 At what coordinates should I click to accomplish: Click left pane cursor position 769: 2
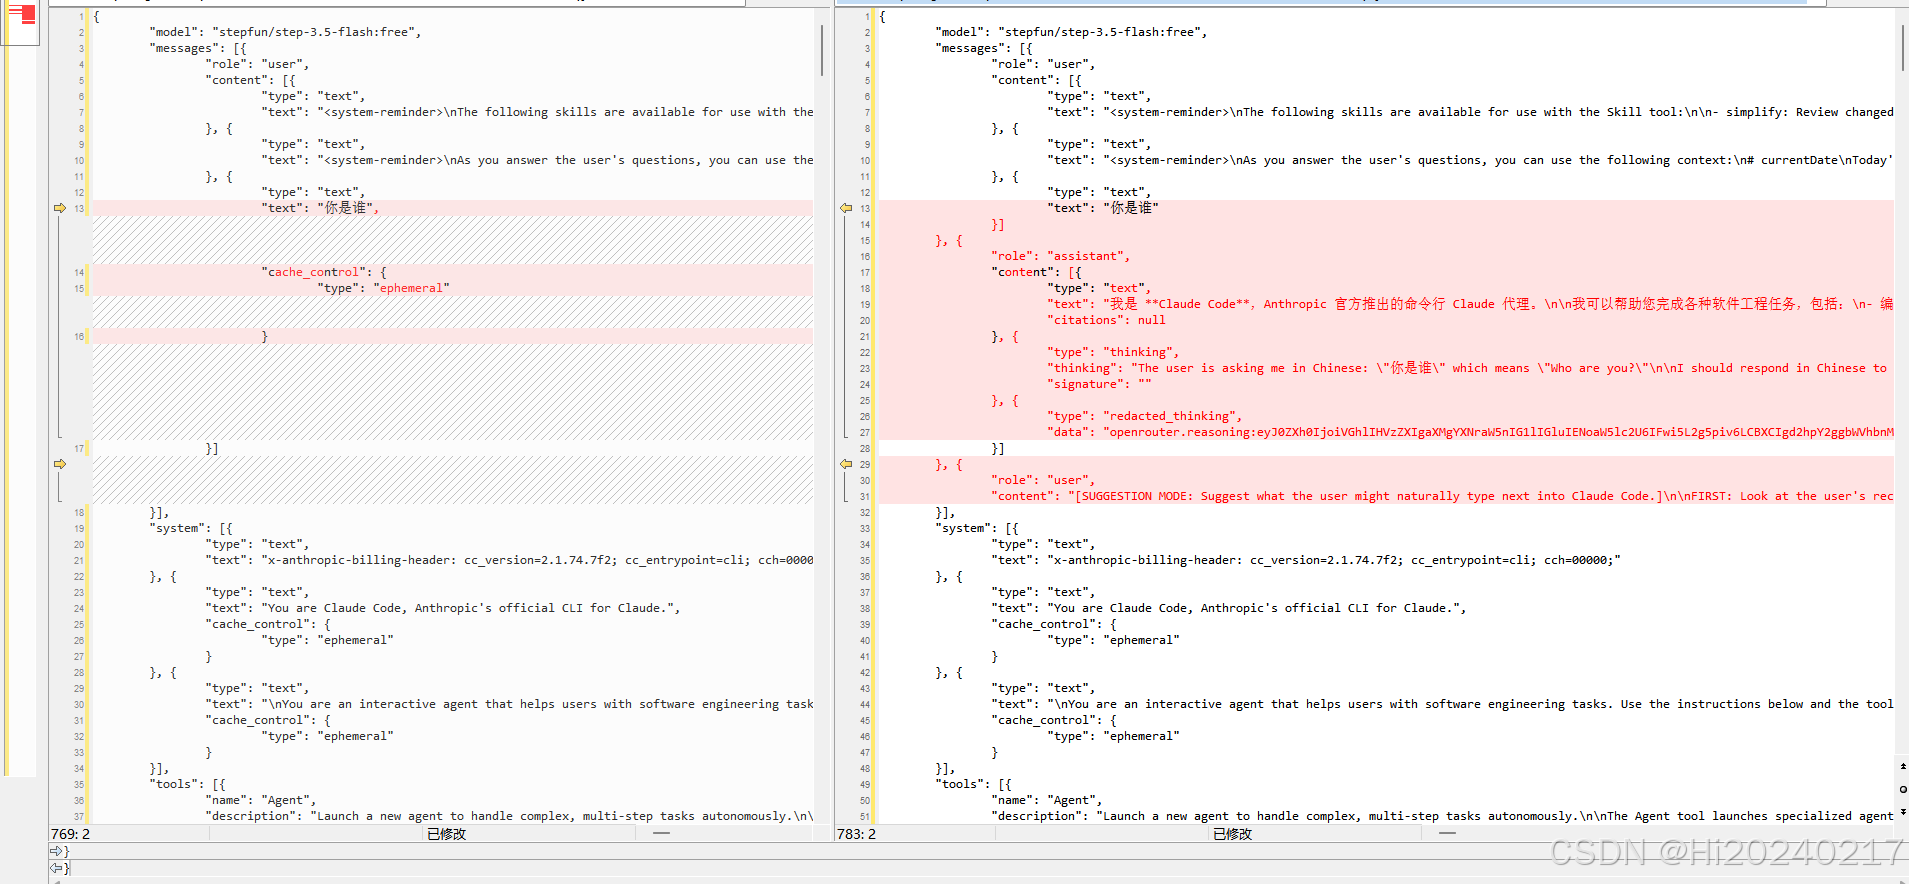(70, 834)
